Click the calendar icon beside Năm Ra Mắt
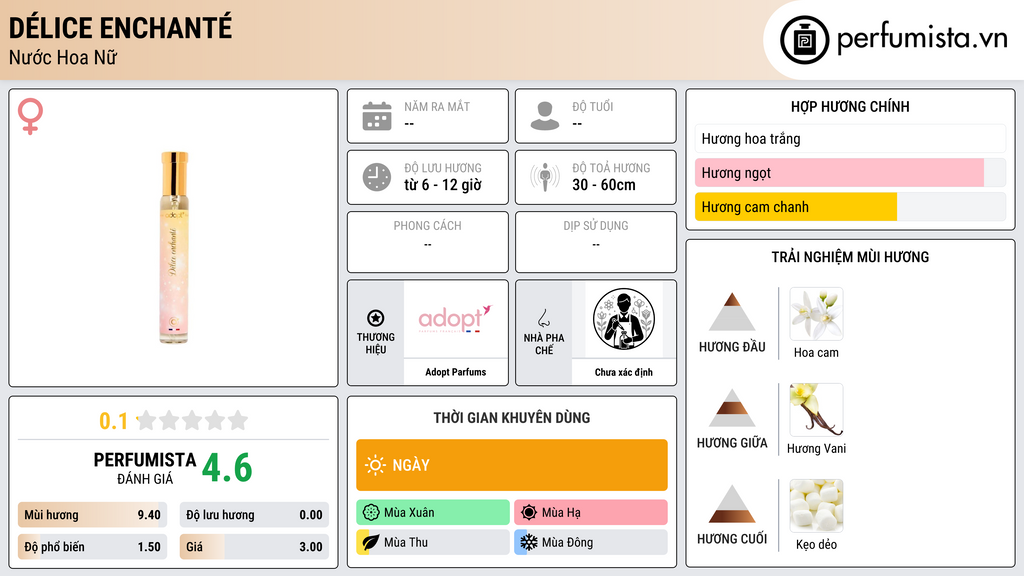 click(377, 116)
